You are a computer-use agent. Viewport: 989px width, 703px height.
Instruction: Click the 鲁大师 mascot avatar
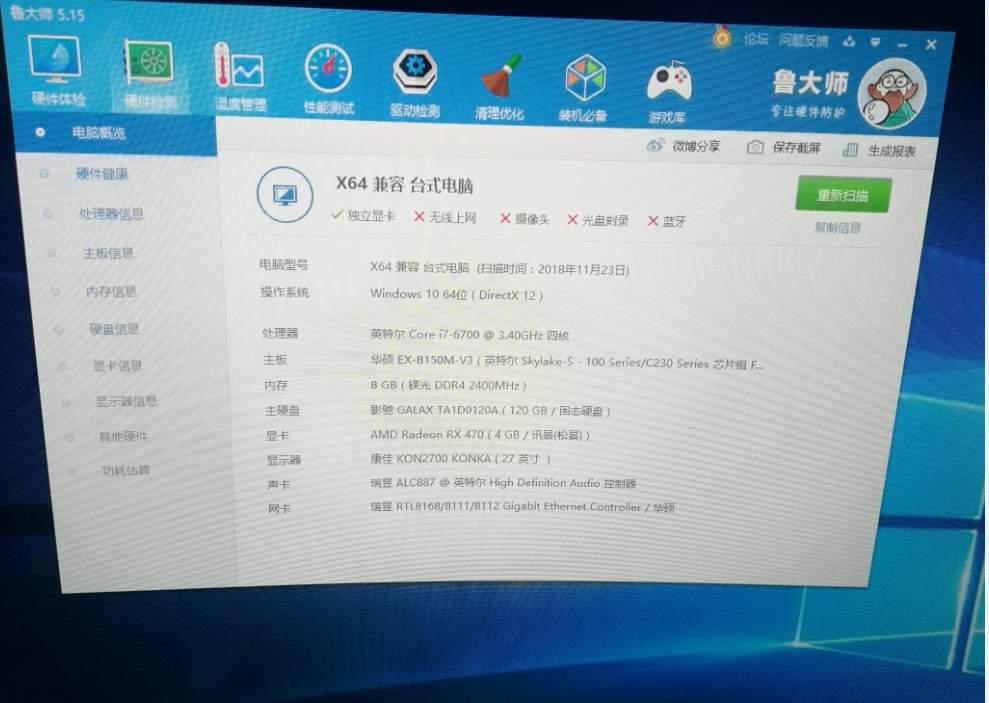(x=892, y=94)
